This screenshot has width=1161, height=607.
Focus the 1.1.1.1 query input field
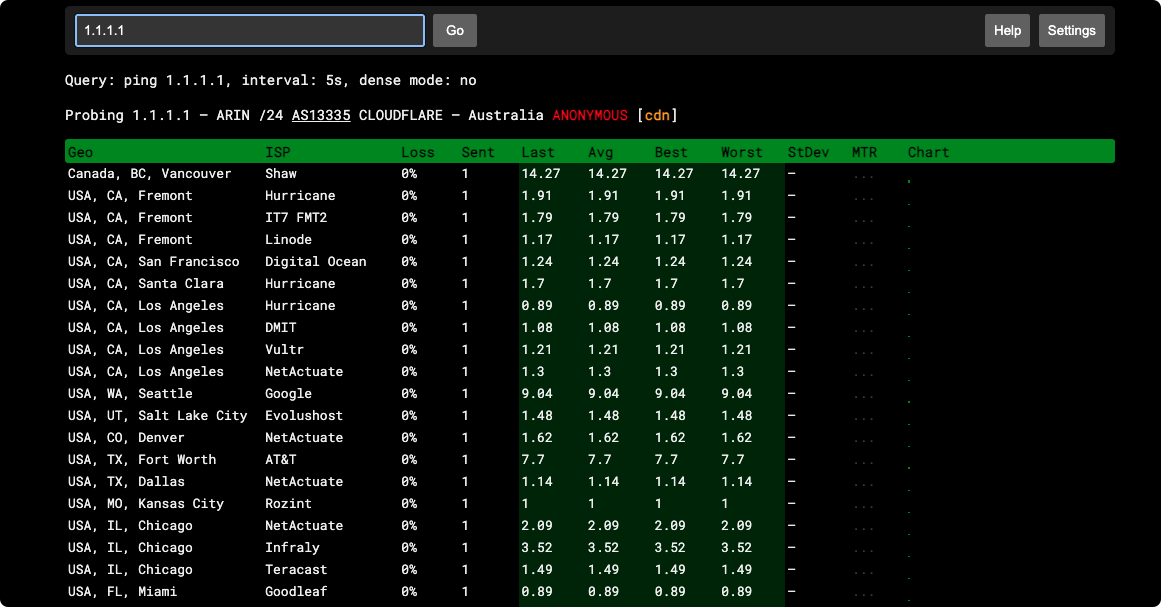pyautogui.click(x=250, y=30)
